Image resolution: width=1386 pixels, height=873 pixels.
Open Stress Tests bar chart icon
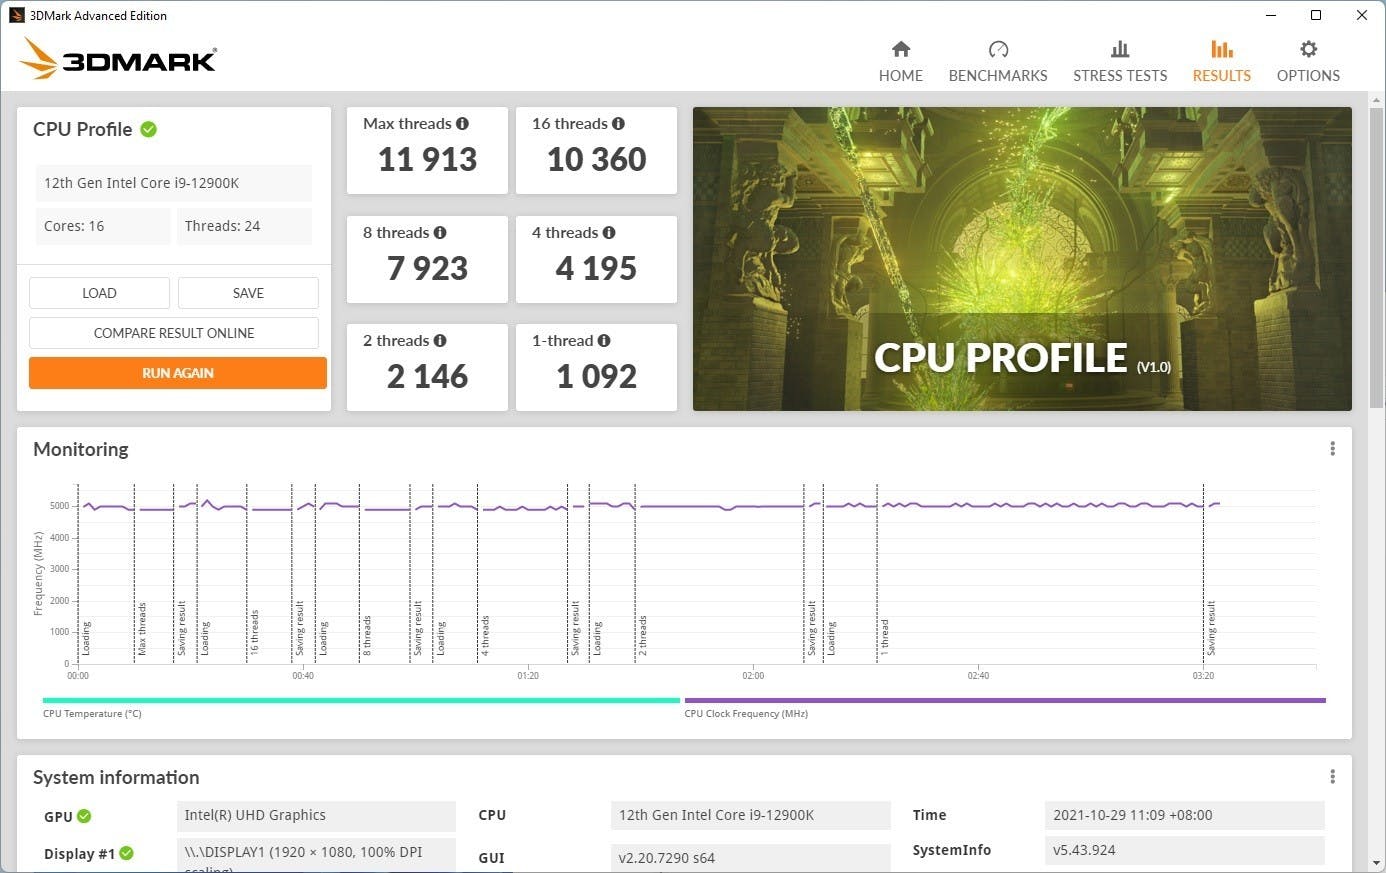1119,49
